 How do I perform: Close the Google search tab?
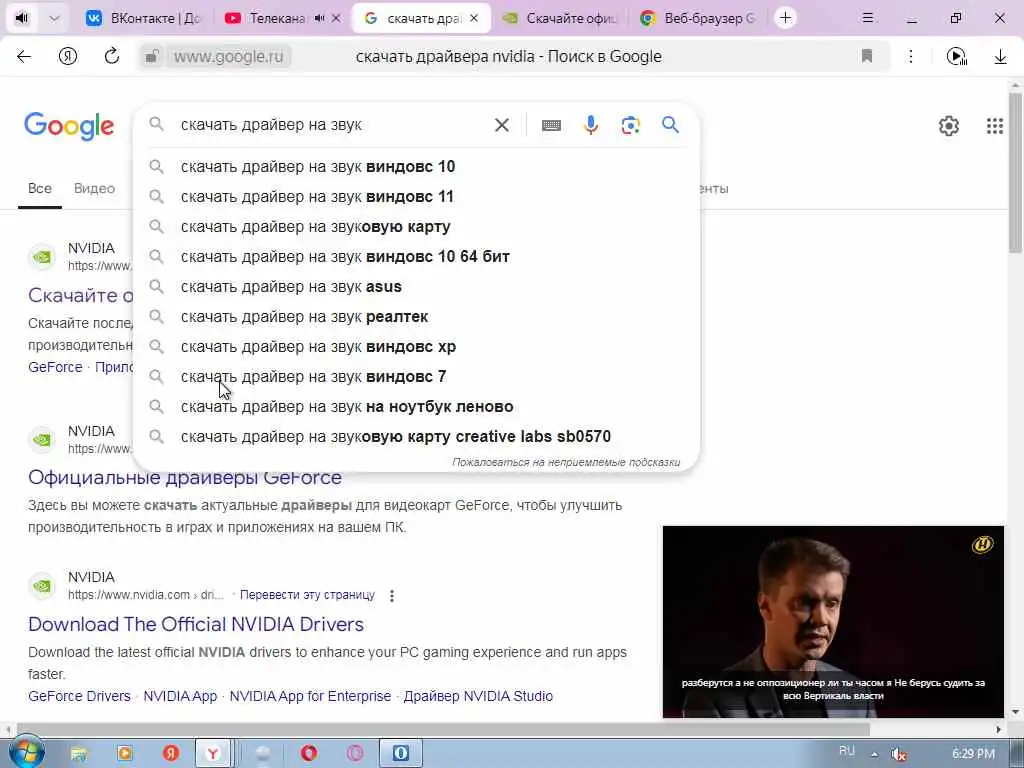(474, 18)
